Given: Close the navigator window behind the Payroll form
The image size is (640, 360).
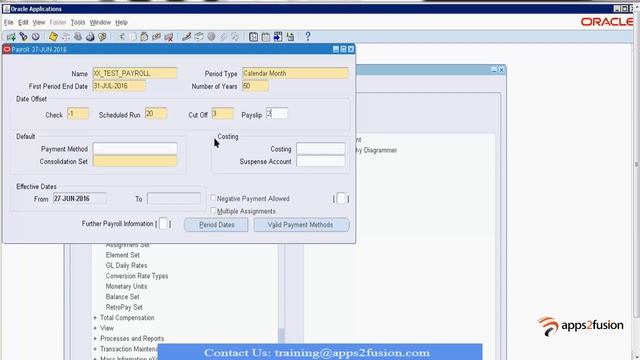Looking at the screenshot, I should [501, 70].
